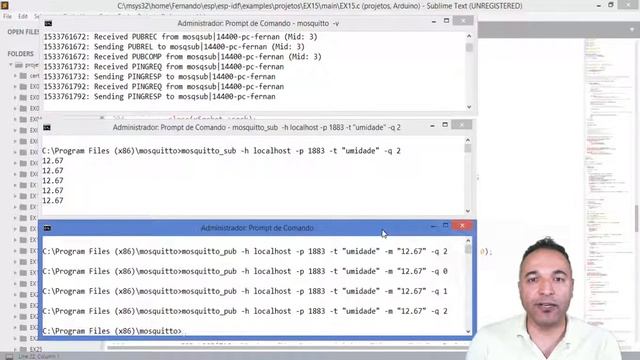Click the FOLDERS sidebar header
This screenshot has height=360, width=640.
(x=20, y=53)
